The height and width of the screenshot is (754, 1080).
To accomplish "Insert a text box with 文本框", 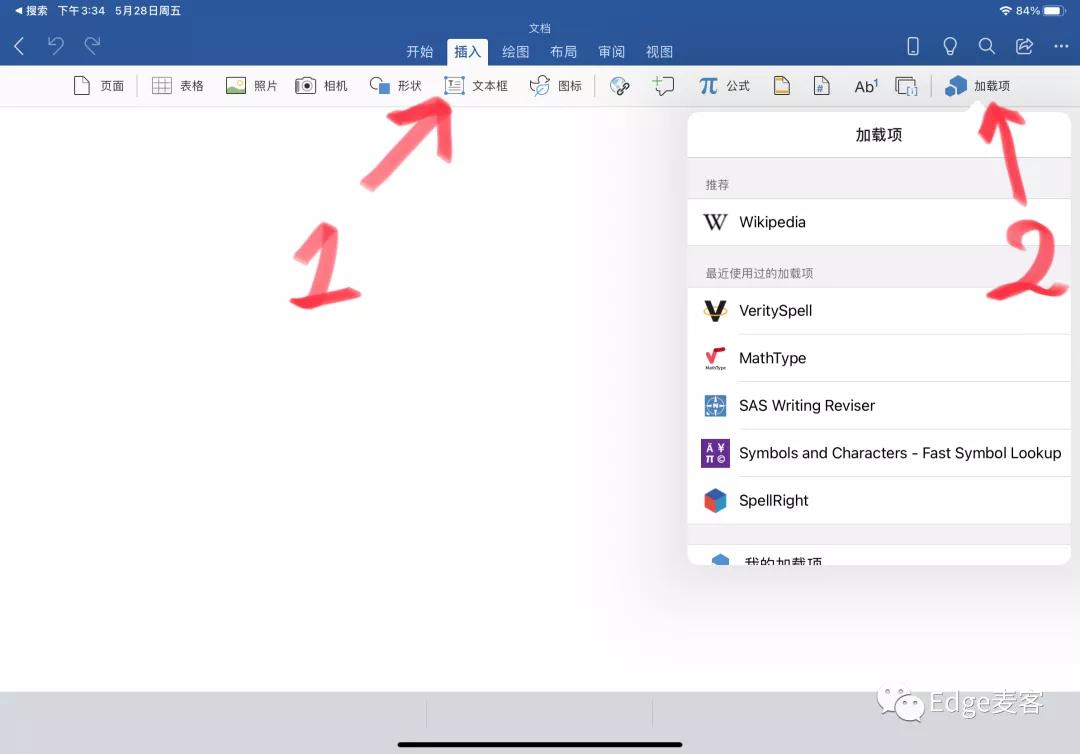I will [x=476, y=85].
